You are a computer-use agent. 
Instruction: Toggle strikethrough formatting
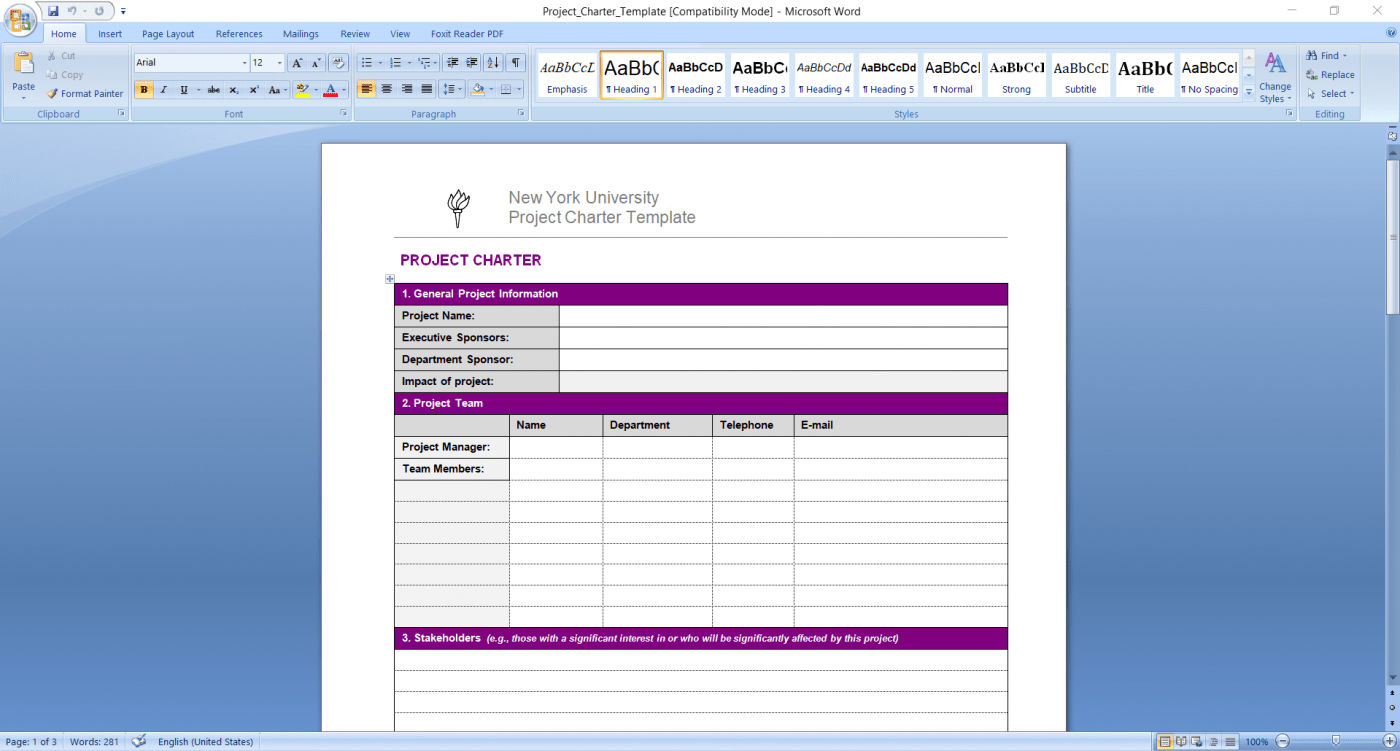(x=213, y=89)
